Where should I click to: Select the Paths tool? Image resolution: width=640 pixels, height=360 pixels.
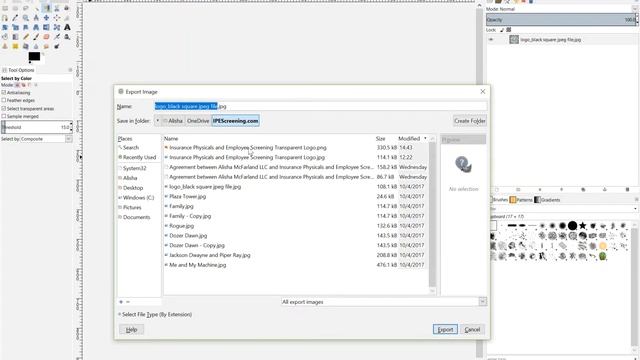(x=5, y=18)
